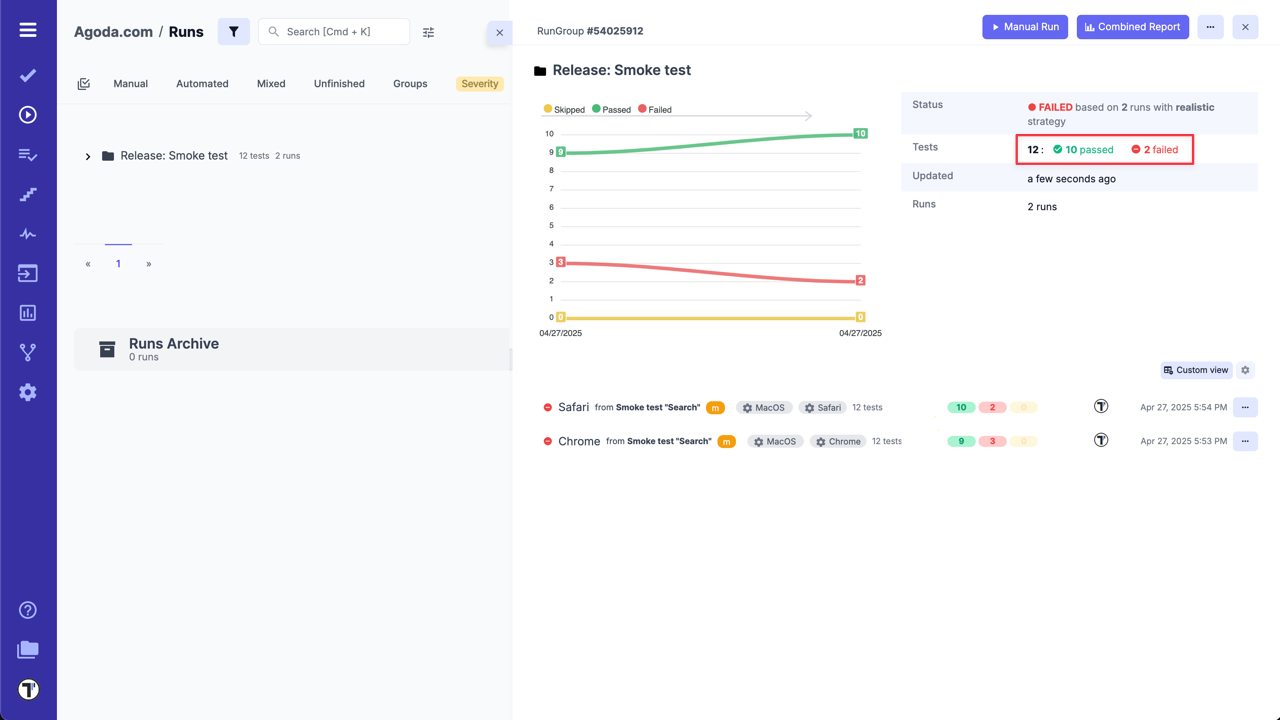Toggle the Passed series in the chart legend
The image size is (1280, 720).
pos(610,109)
